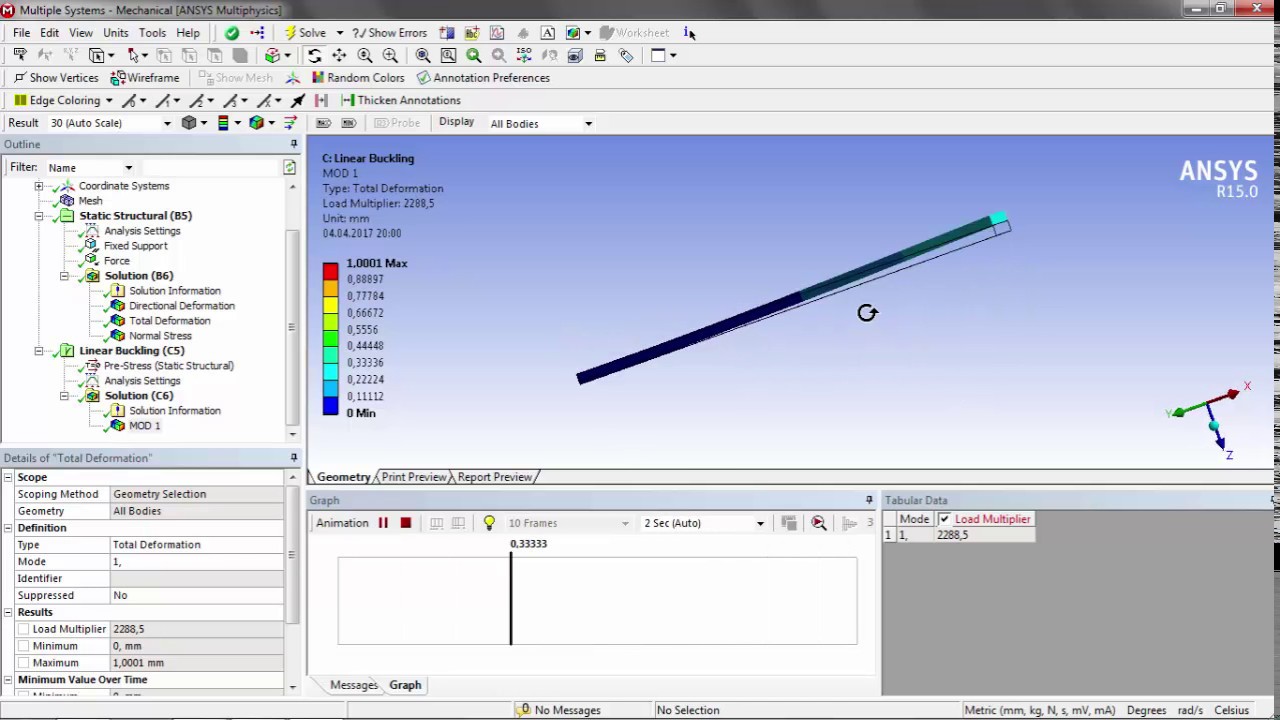Open the Edit menu
Screen dimensions: 1280x720
pyautogui.click(x=49, y=33)
